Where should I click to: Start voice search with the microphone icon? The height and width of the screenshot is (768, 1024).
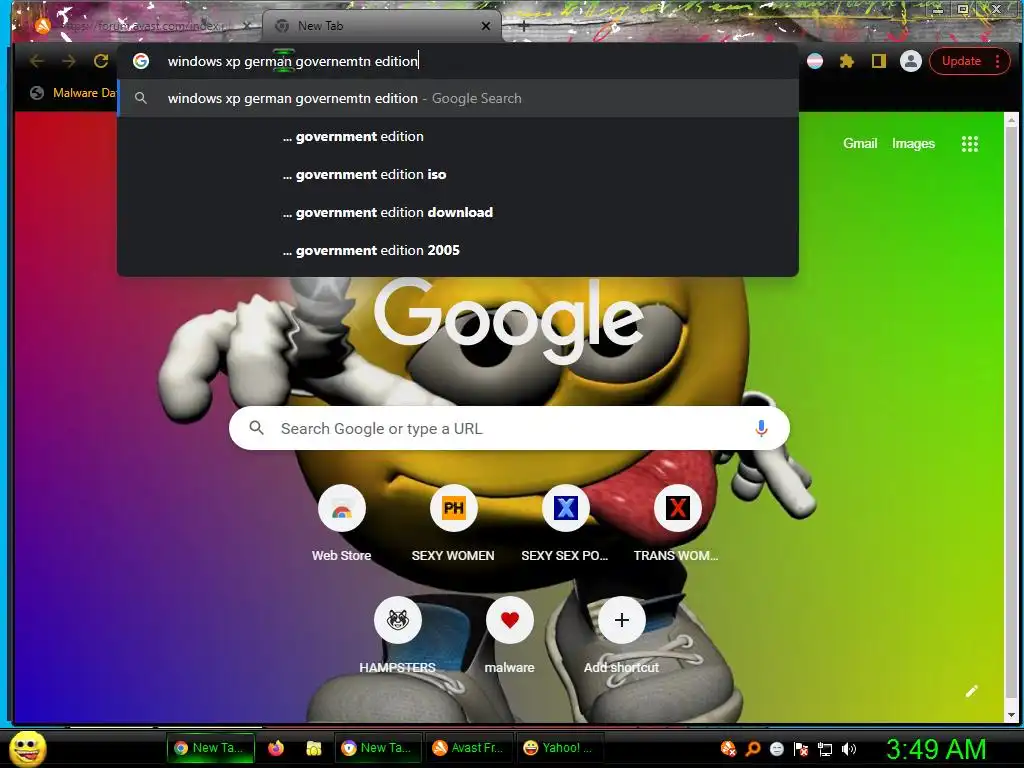[761, 428]
